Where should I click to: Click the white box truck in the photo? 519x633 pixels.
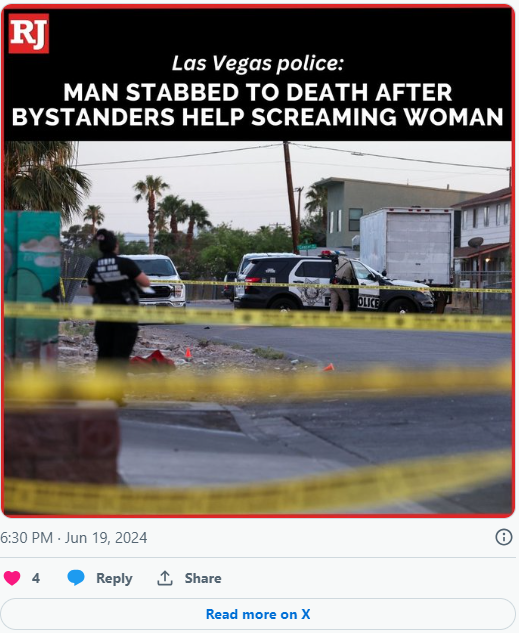pos(406,245)
